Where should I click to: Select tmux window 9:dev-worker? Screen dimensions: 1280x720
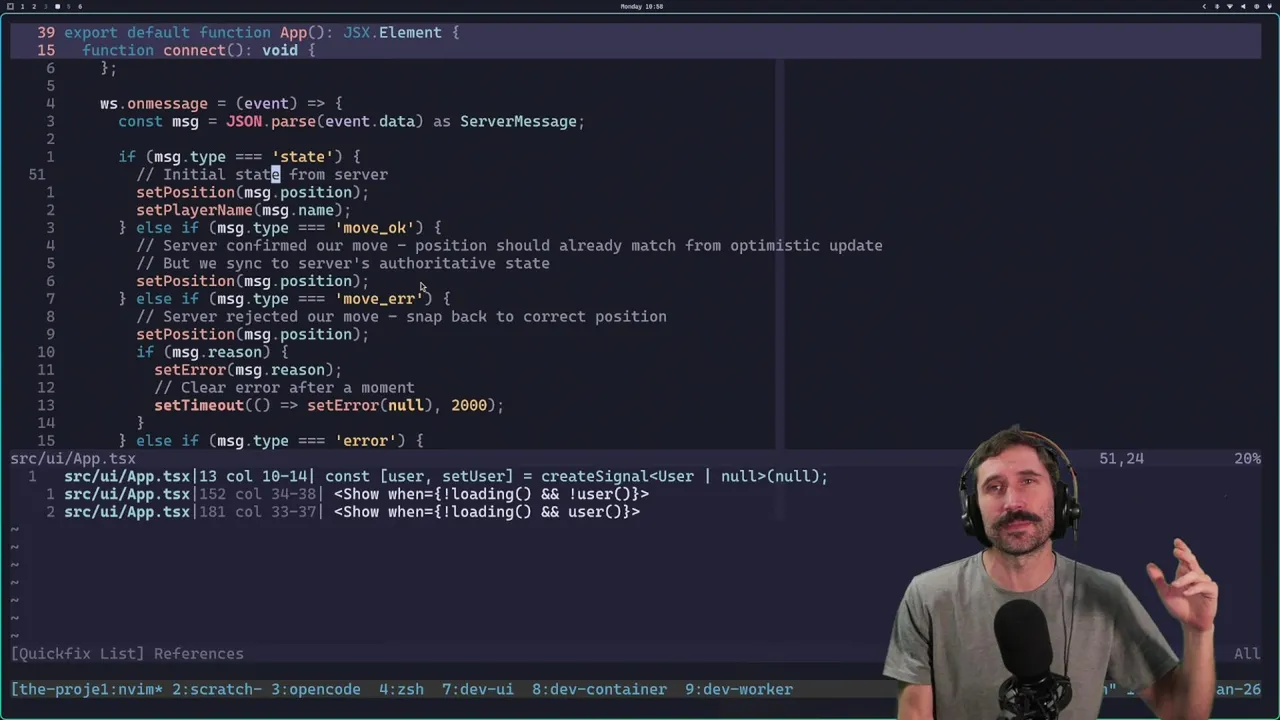point(739,689)
